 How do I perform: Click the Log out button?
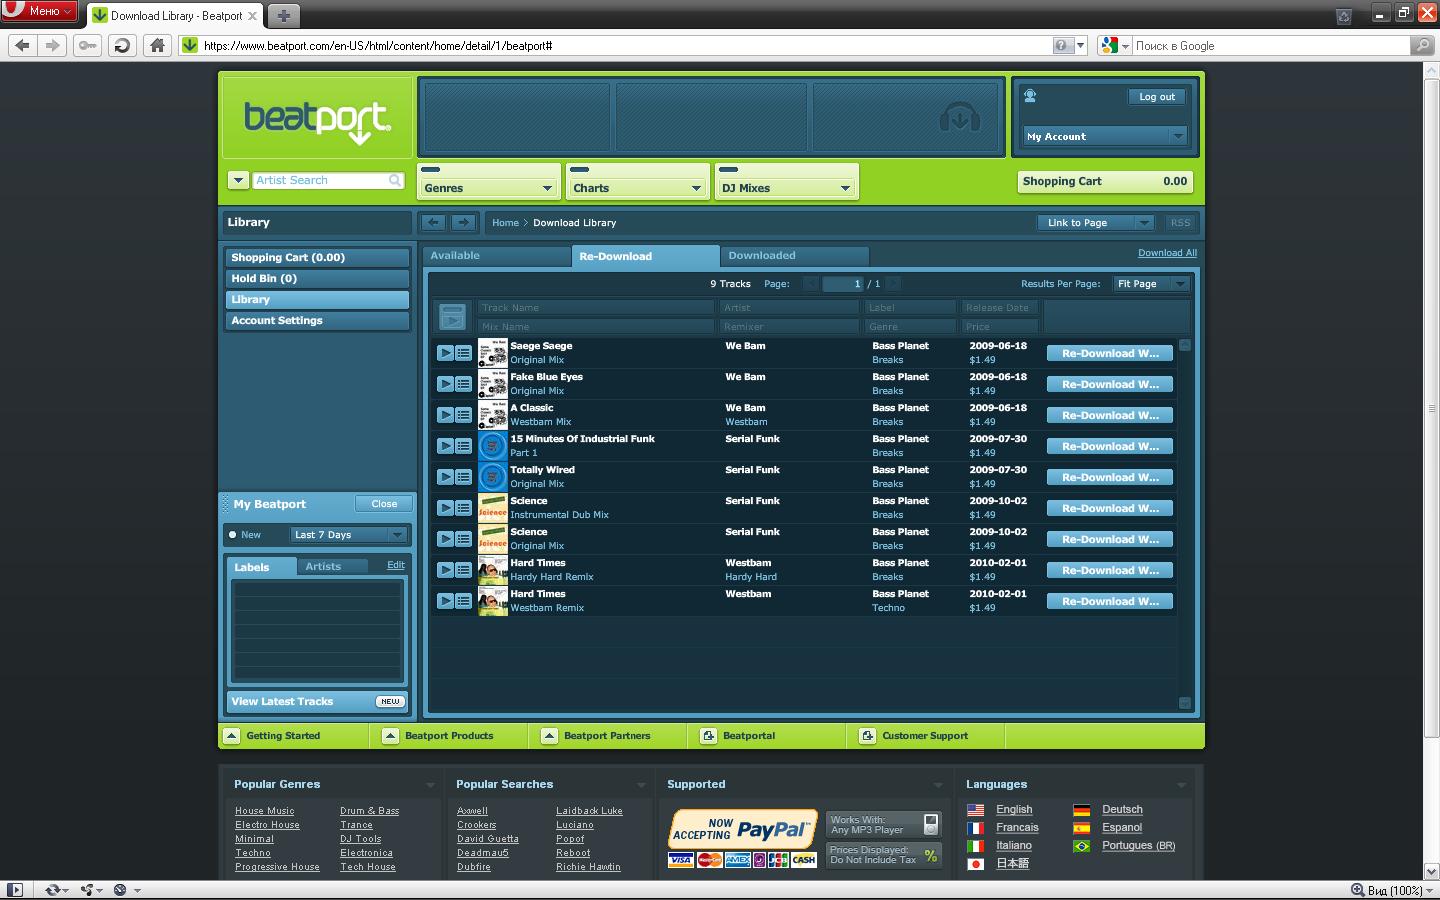click(x=1157, y=97)
